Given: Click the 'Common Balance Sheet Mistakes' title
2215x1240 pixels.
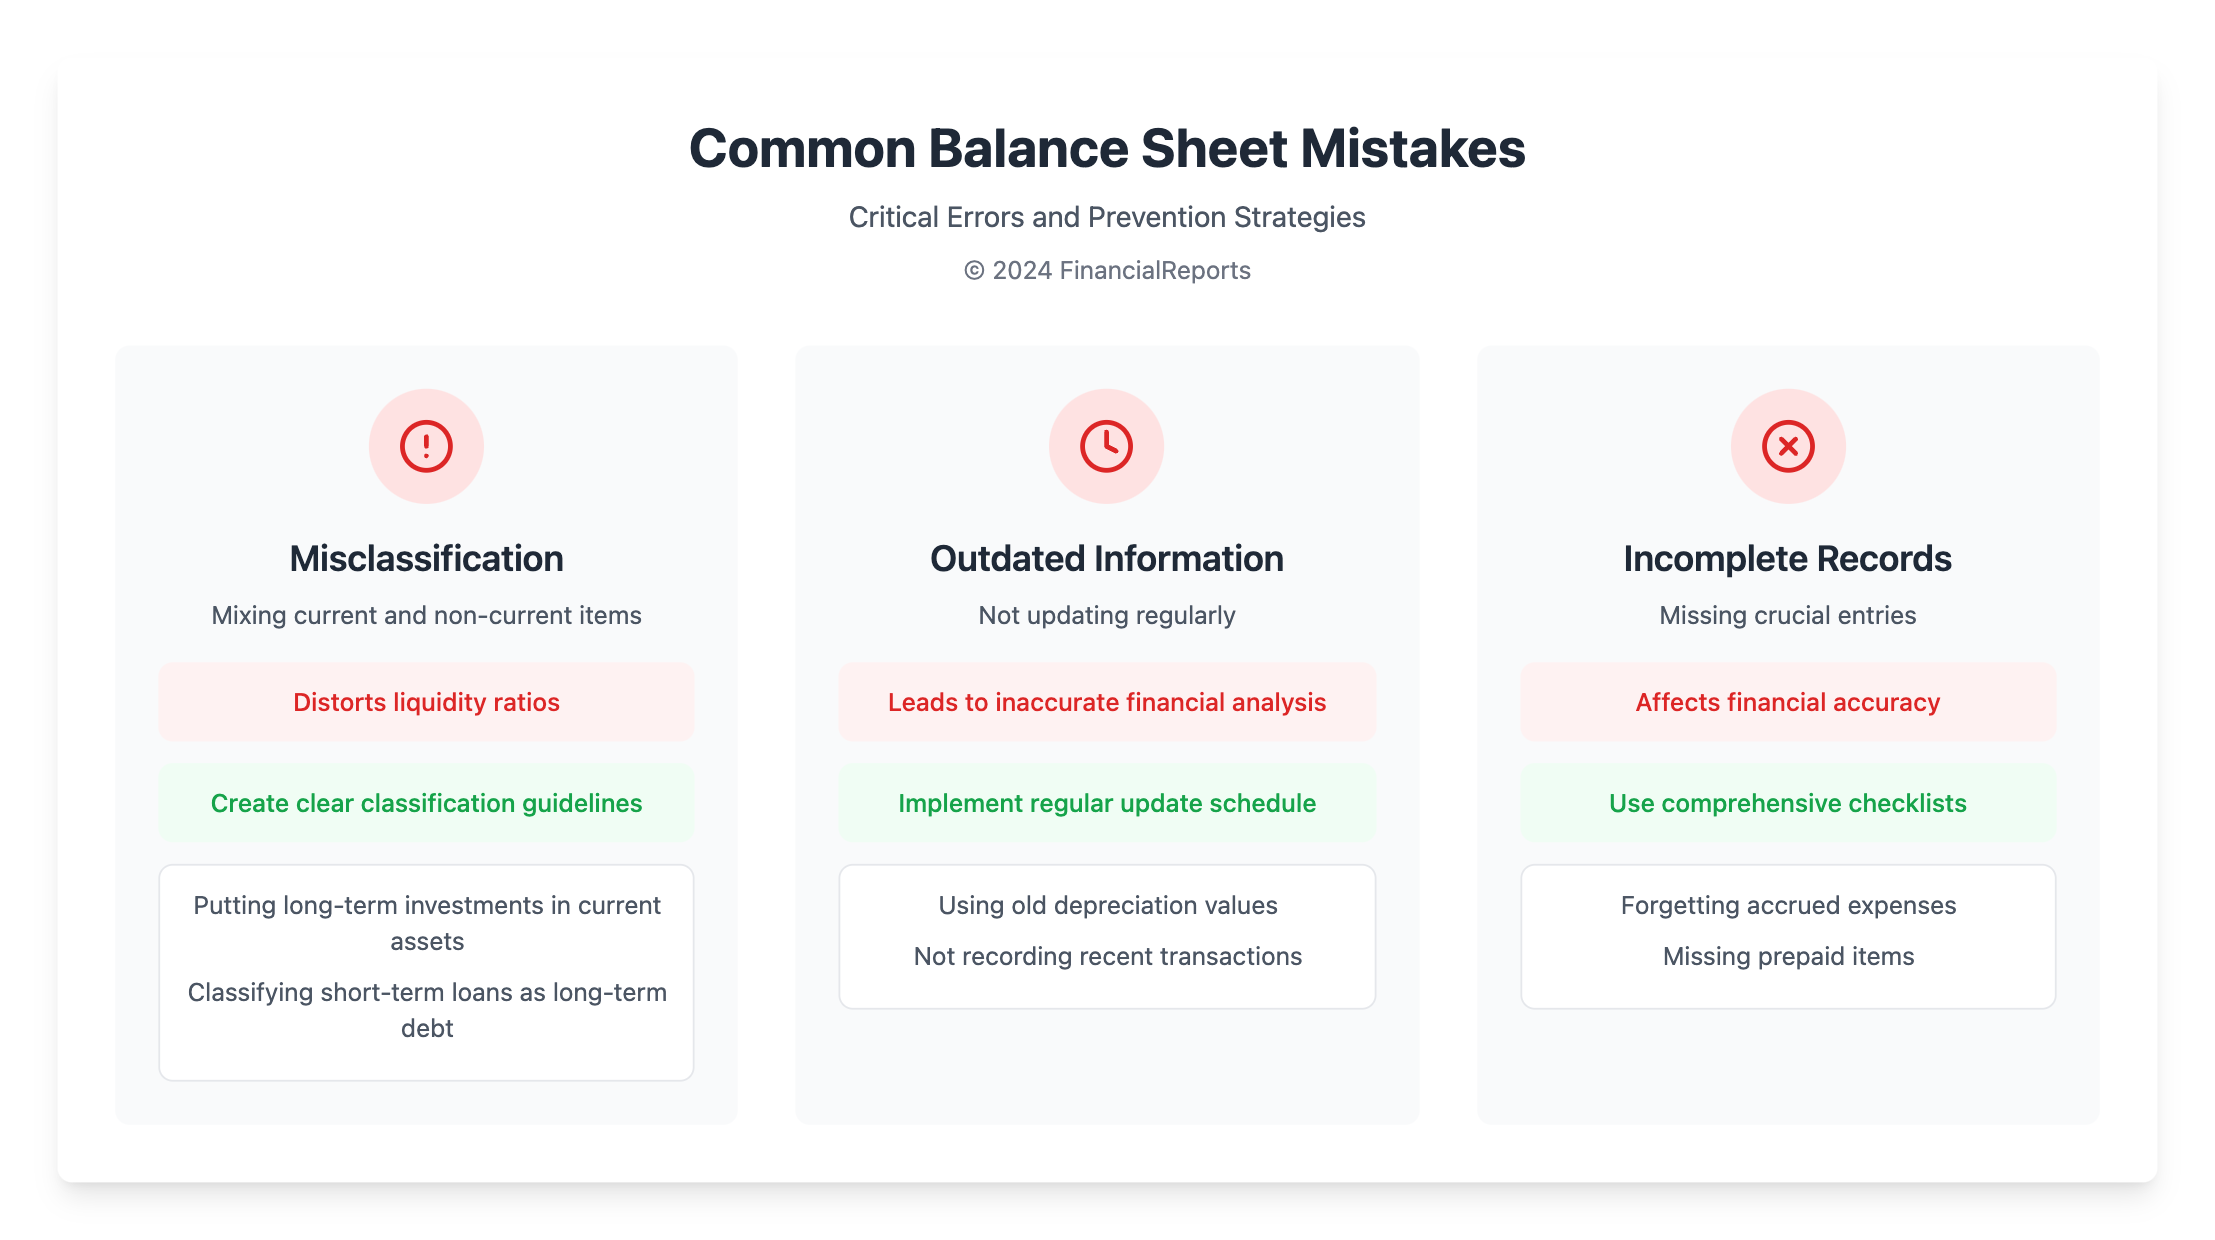Looking at the screenshot, I should pyautogui.click(x=1107, y=149).
